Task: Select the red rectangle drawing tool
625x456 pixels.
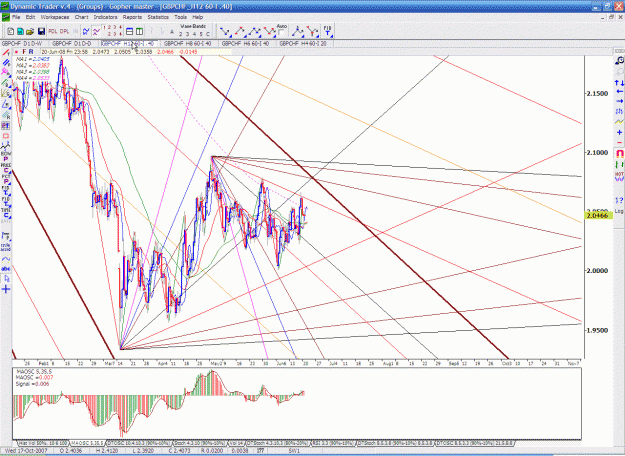Action: pyautogui.click(x=6, y=137)
